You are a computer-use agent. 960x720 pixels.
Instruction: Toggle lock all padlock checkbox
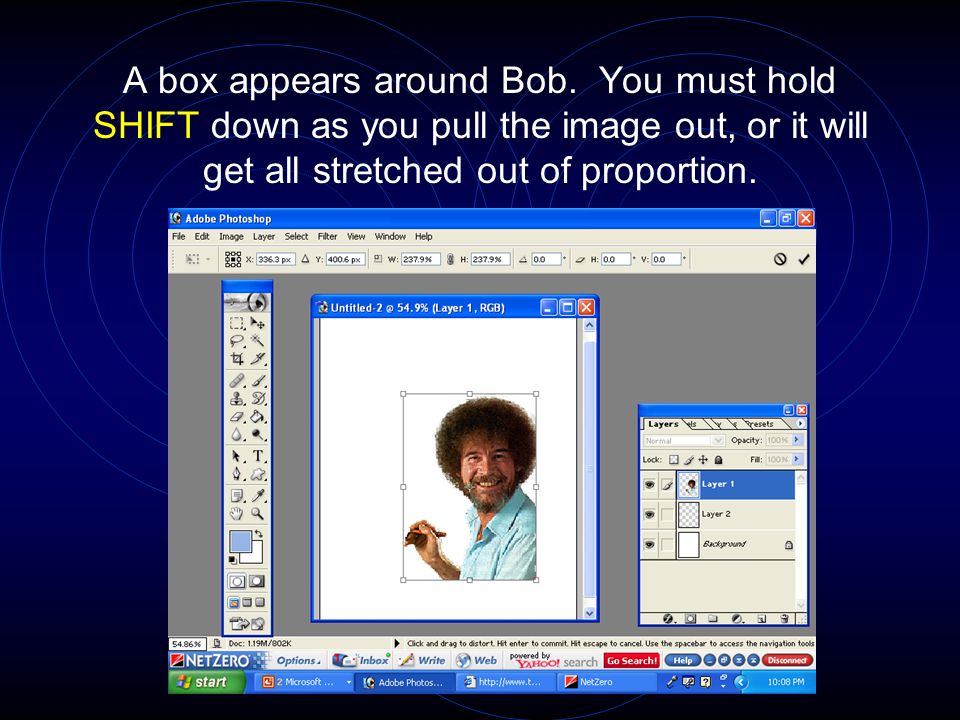[719, 459]
